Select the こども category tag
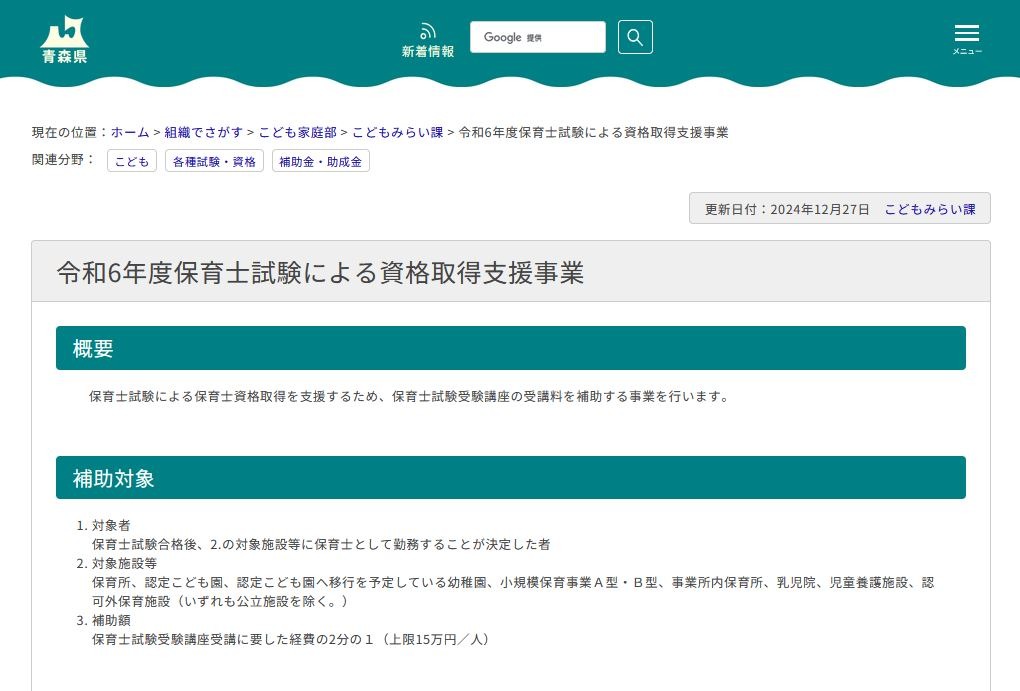This screenshot has height=691, width=1020. pos(131,160)
